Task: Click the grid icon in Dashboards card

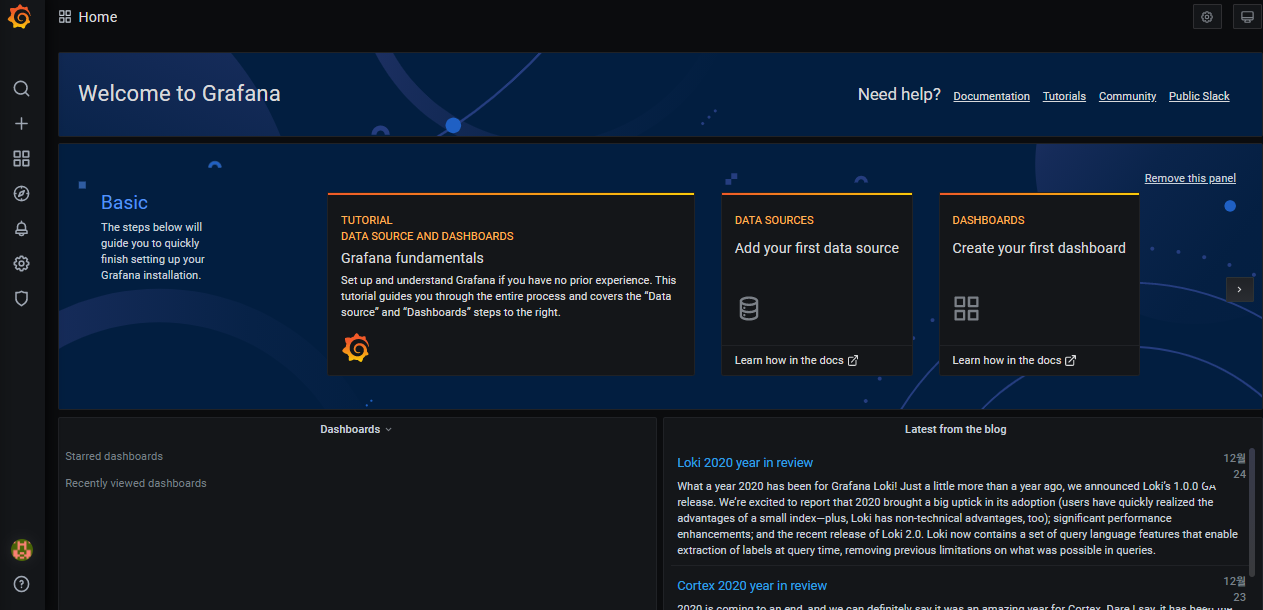Action: coord(966,308)
